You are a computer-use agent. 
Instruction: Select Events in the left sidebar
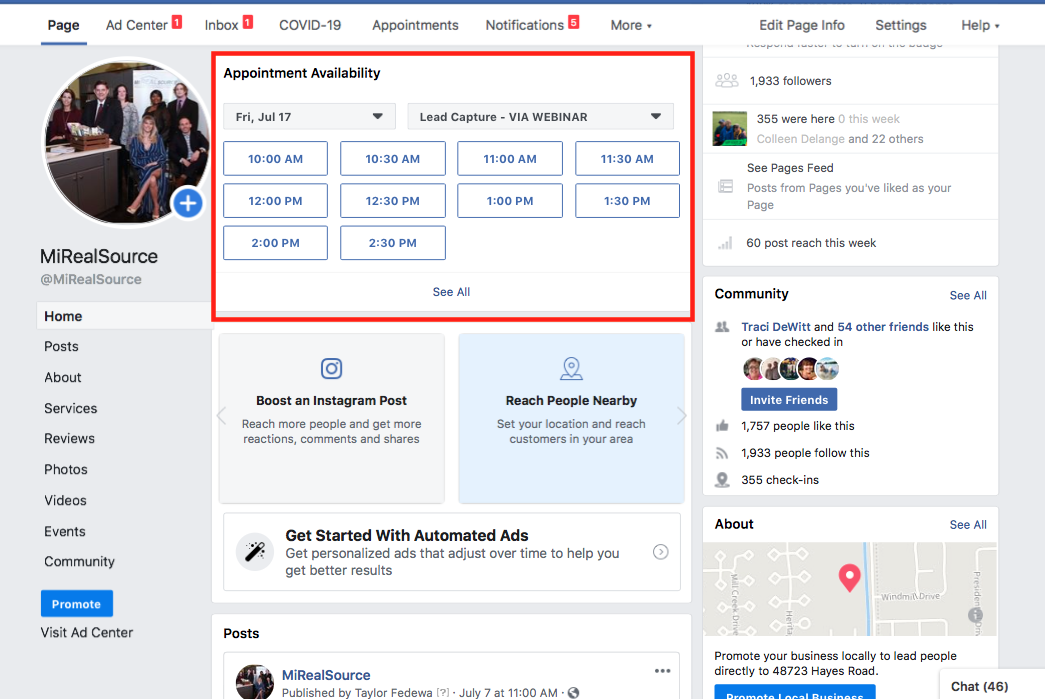(x=65, y=531)
